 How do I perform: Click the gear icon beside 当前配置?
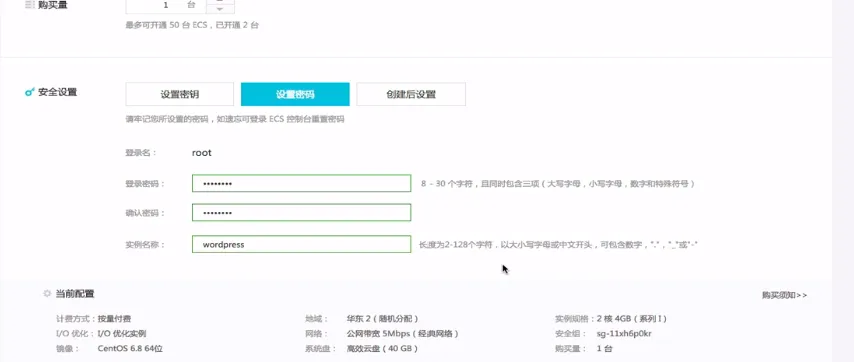[47, 293]
